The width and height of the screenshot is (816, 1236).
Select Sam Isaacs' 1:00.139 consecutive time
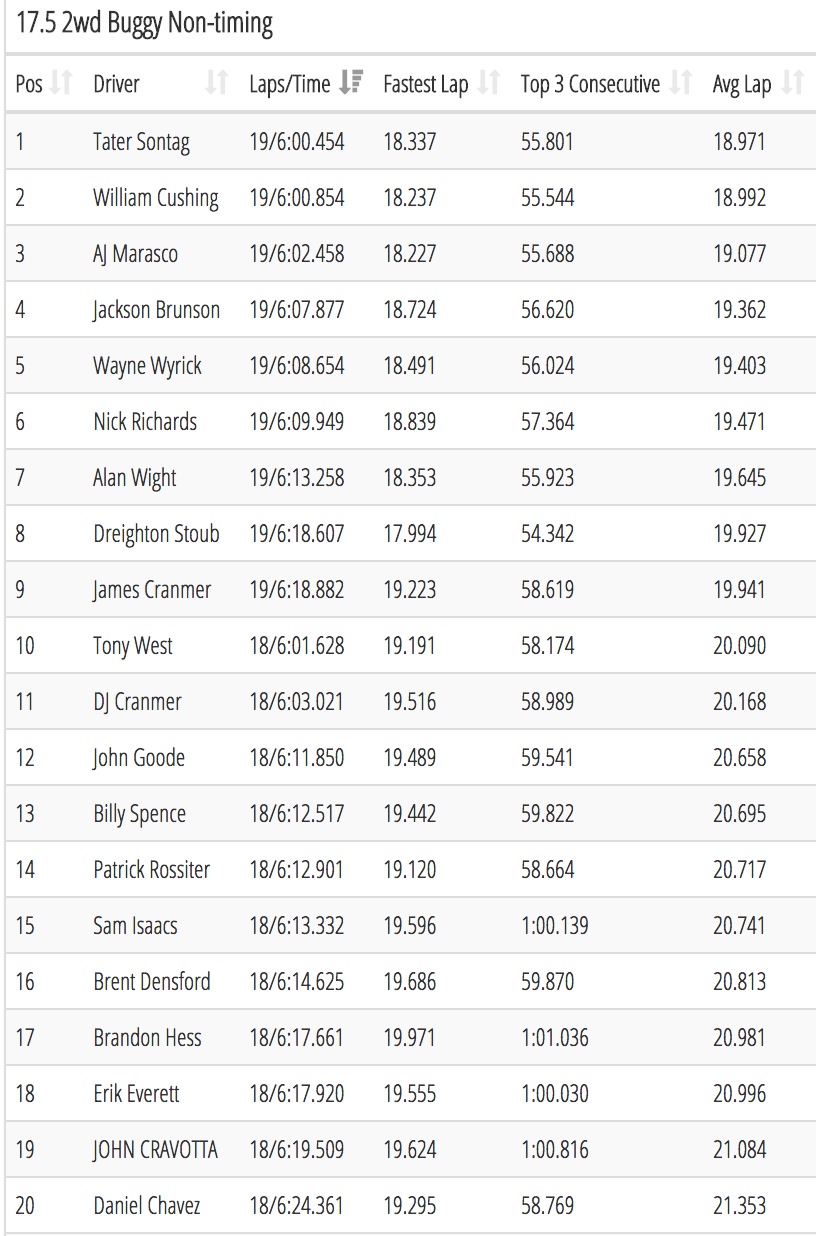coord(555,926)
